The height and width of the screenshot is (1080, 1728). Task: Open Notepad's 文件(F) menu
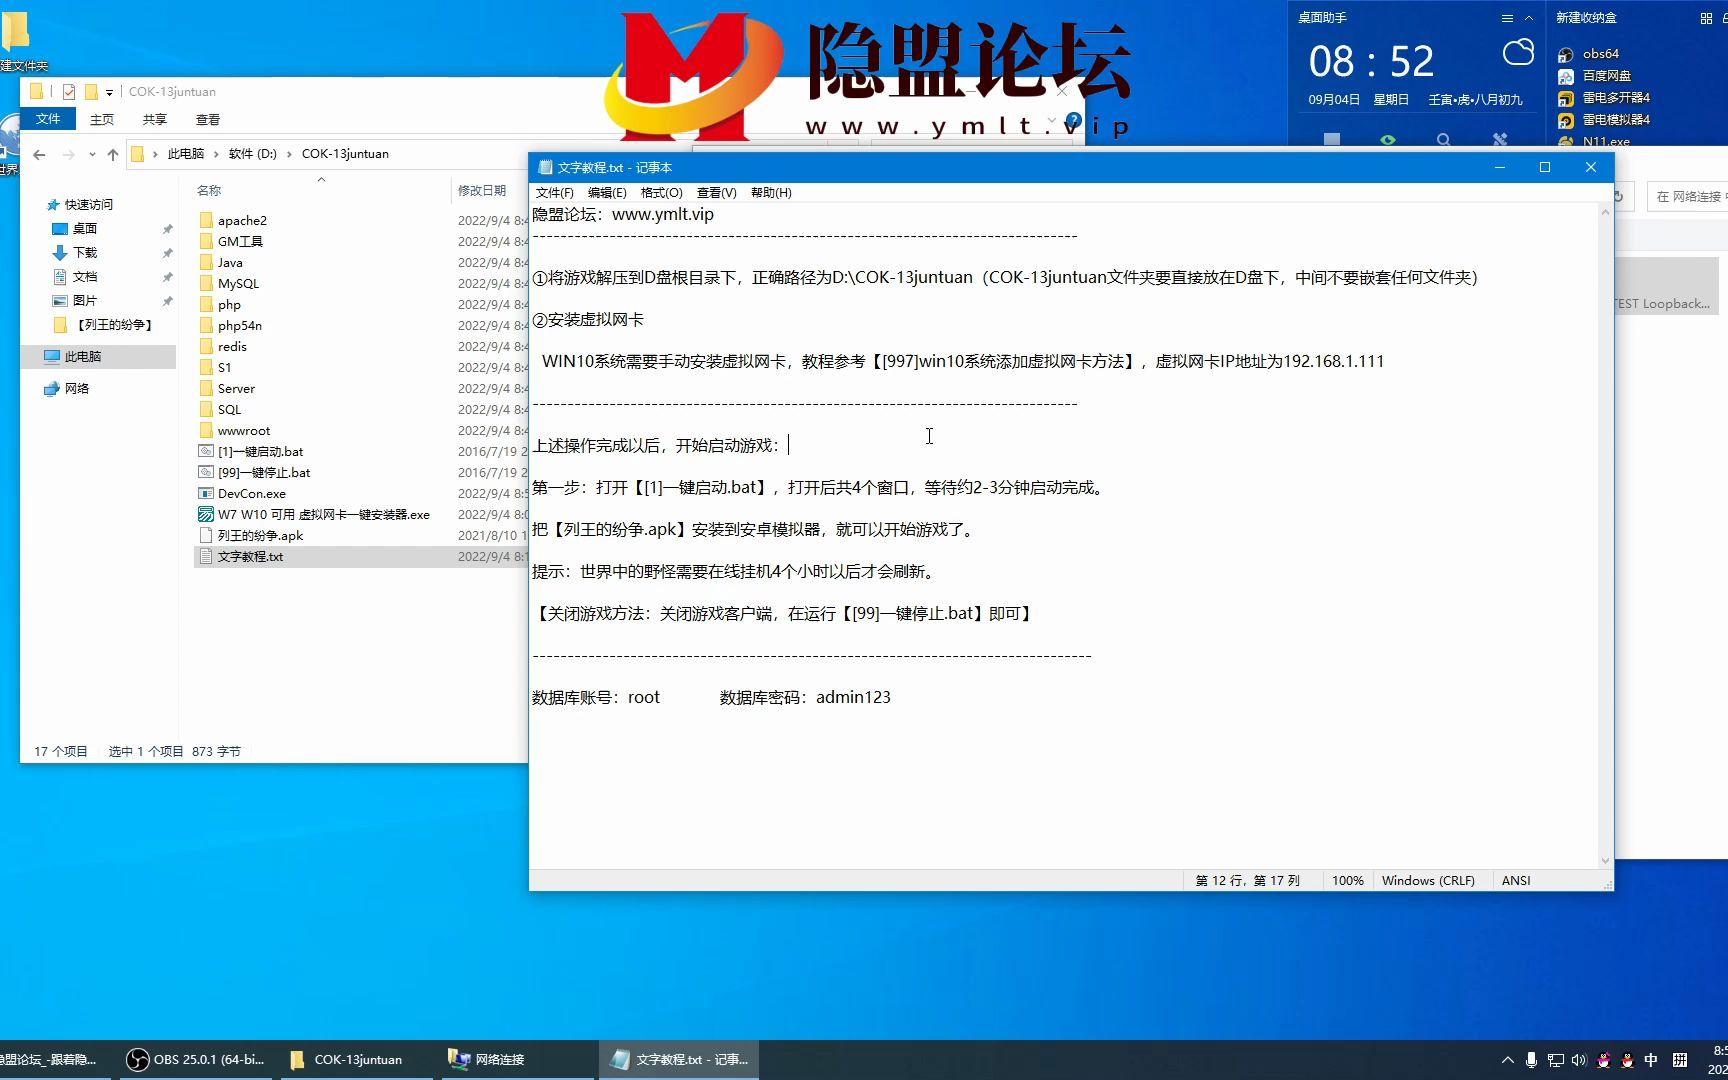(554, 193)
